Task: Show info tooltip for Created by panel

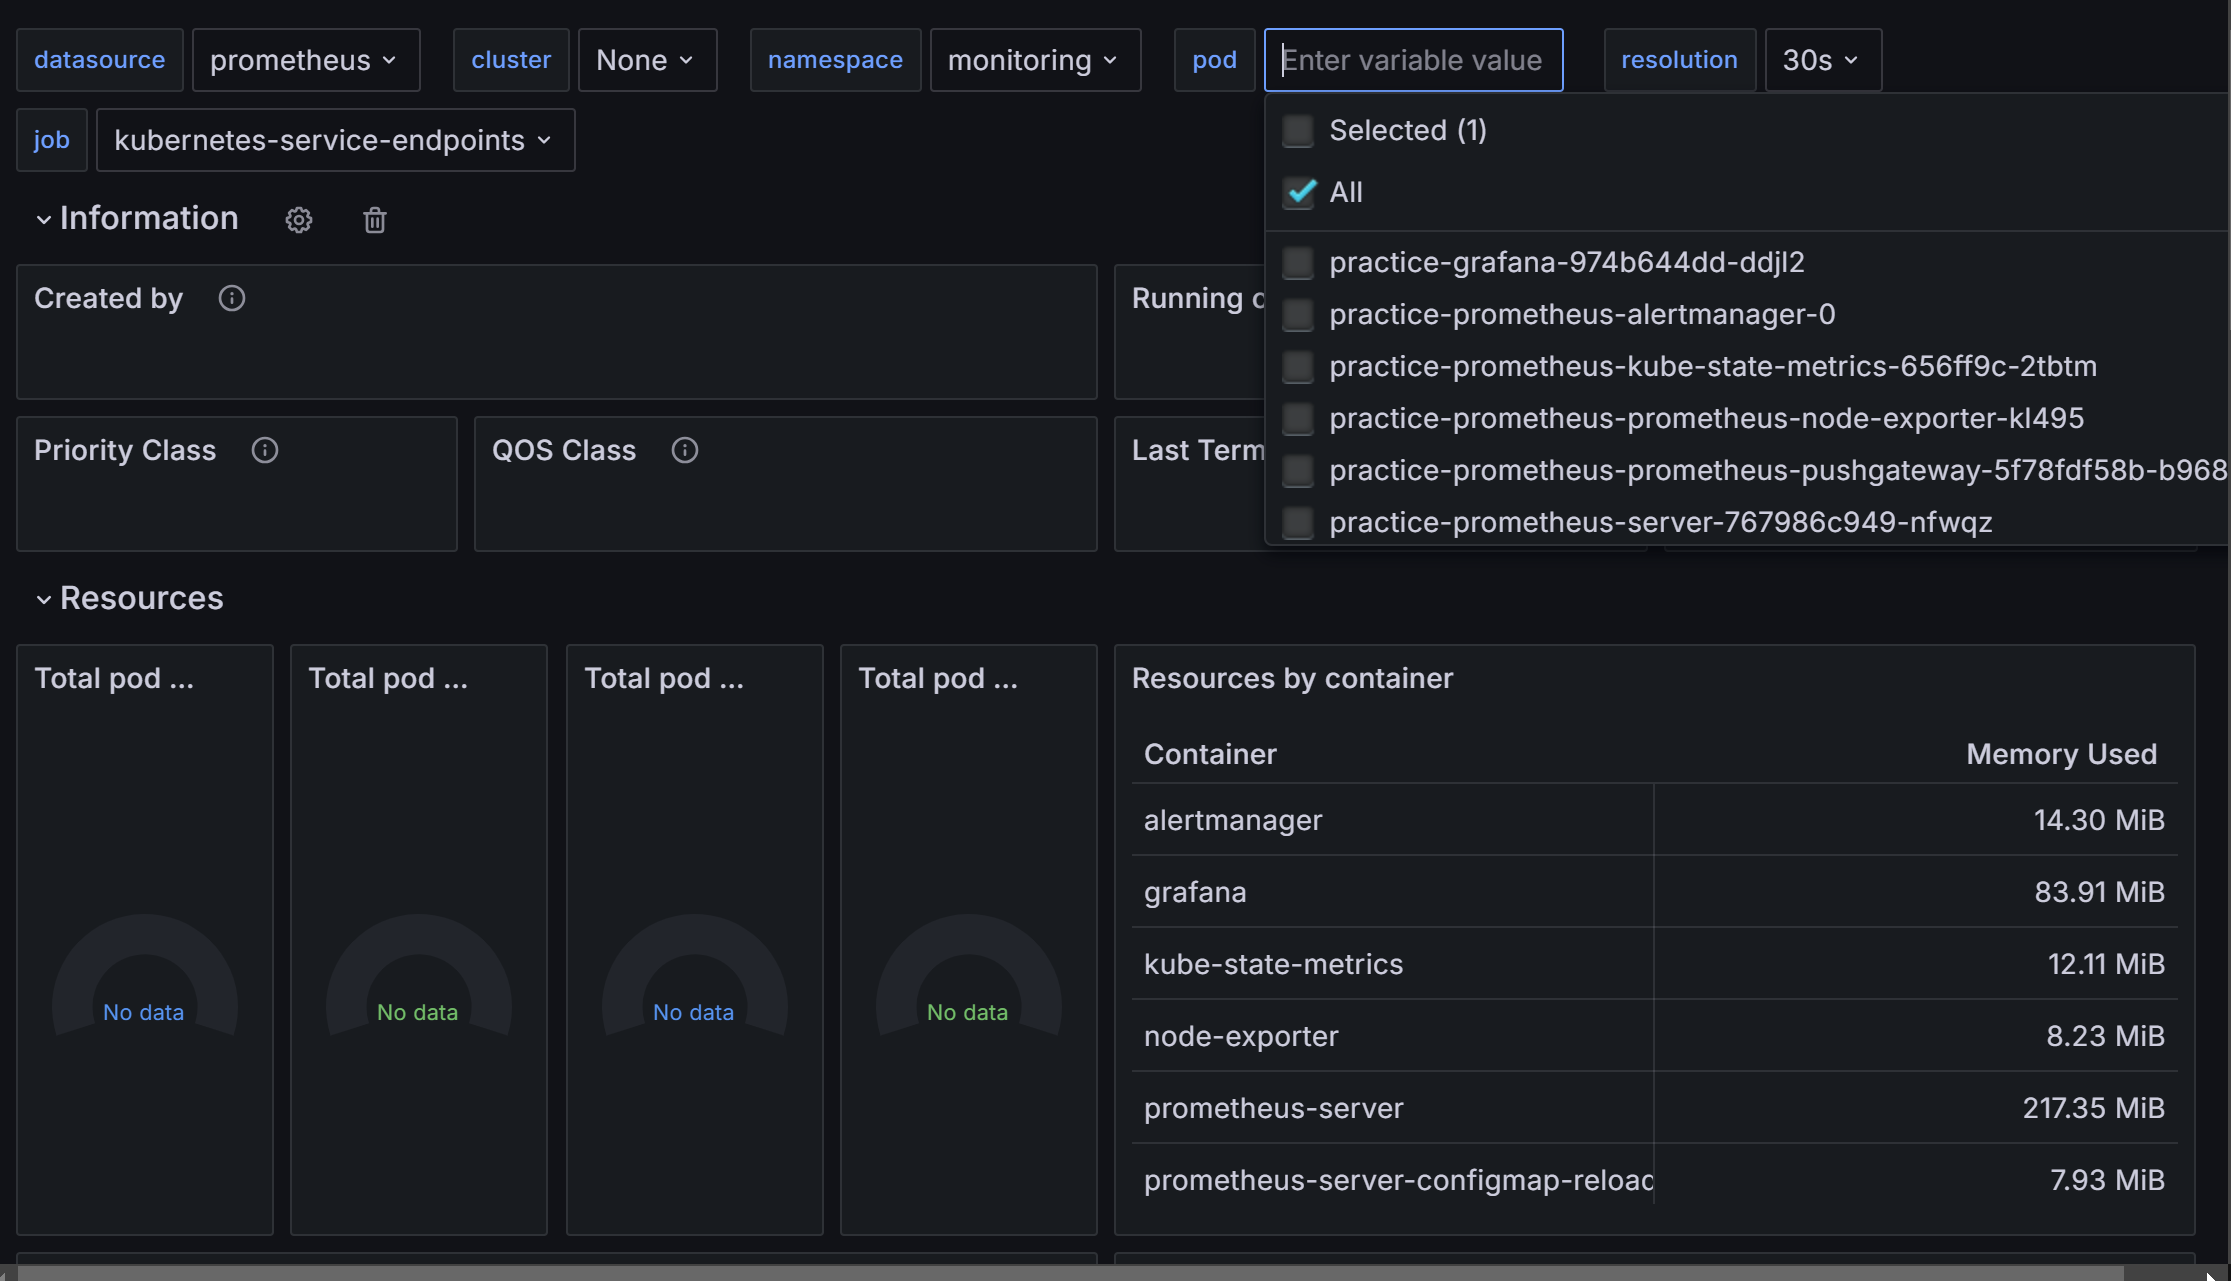Action: tap(232, 298)
